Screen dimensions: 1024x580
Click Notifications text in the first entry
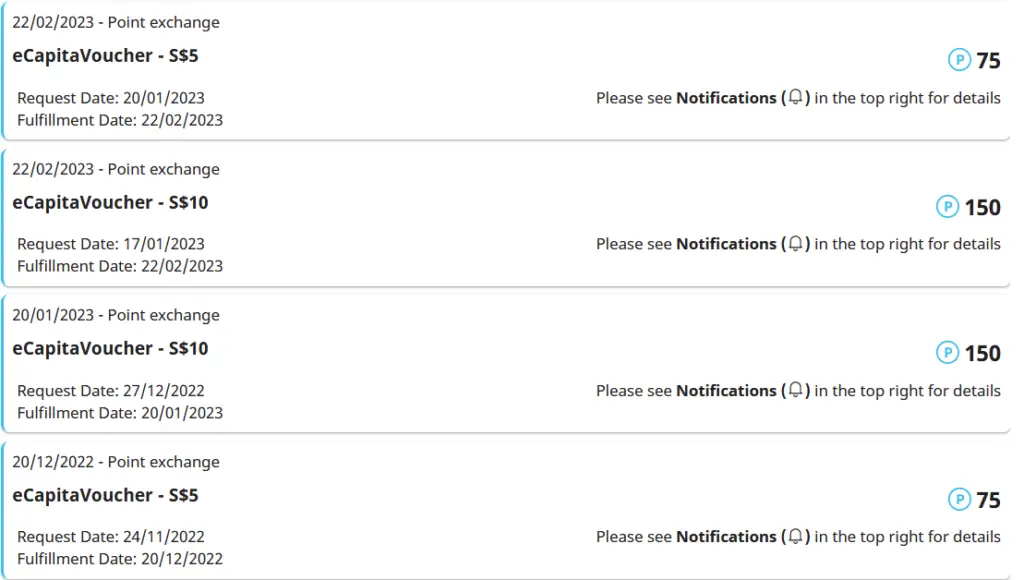(x=726, y=98)
